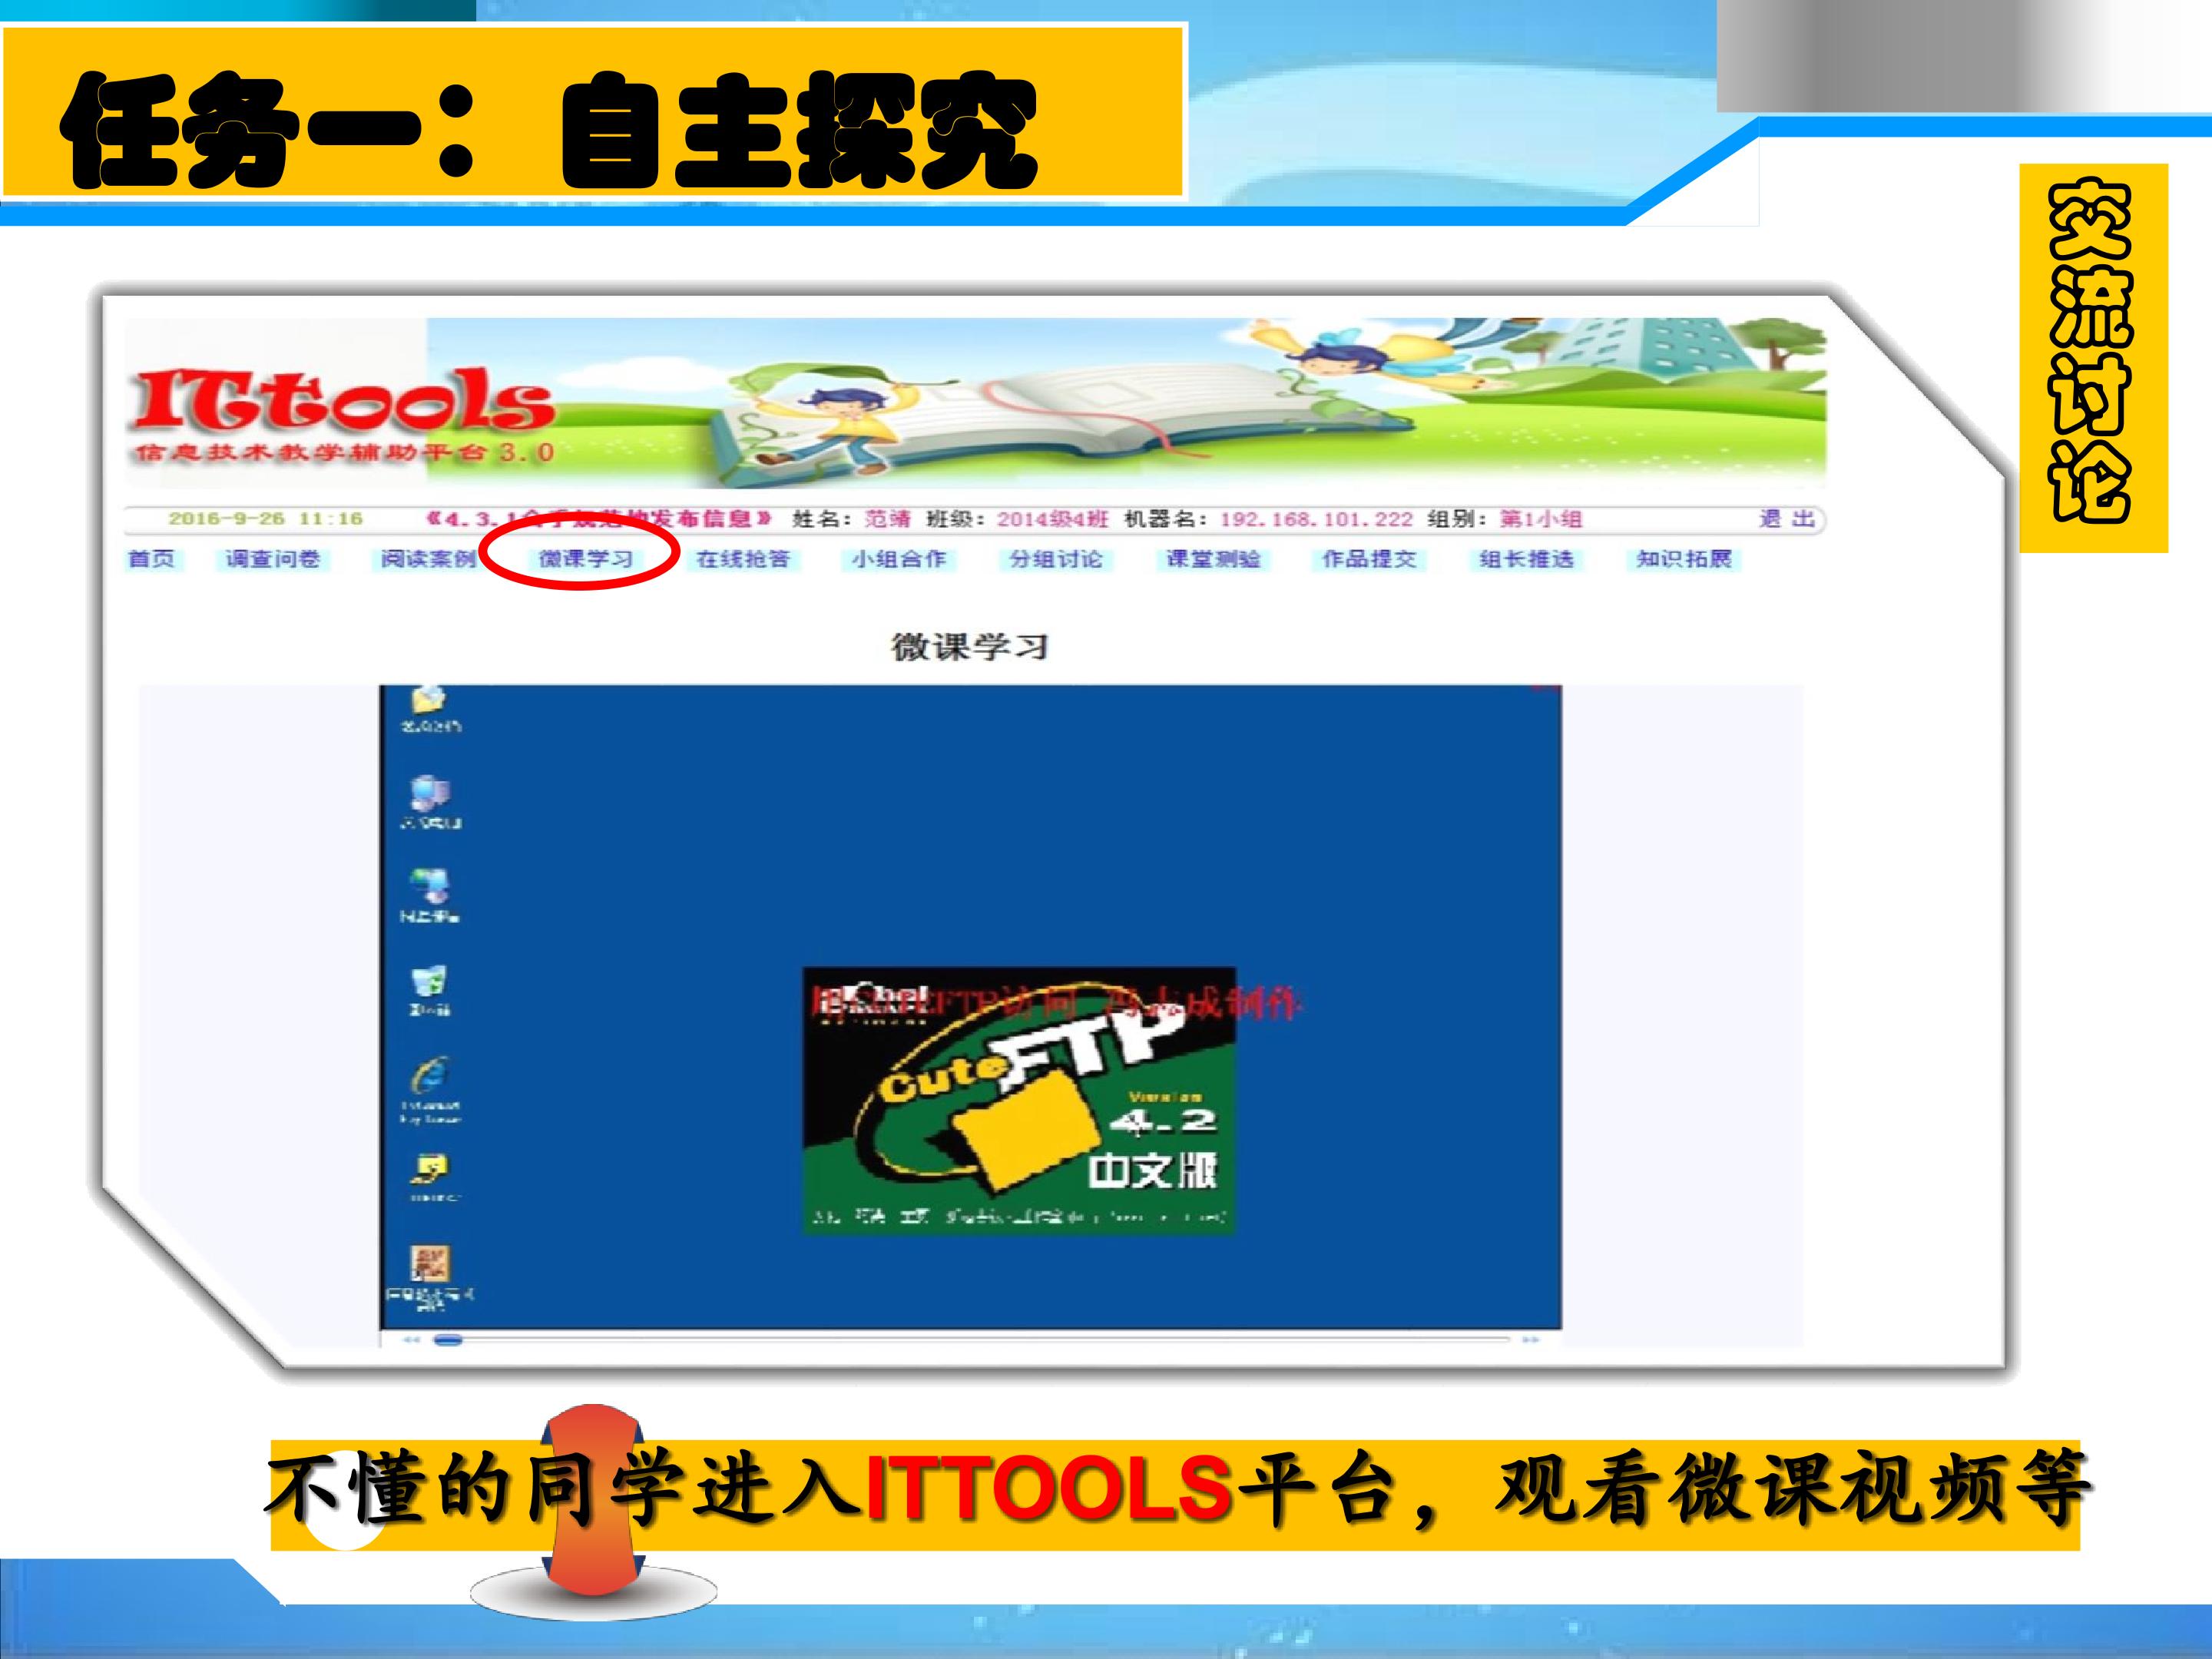This screenshot has width=2212, height=1659.
Task: Select the 在线抢答 menu item
Action: click(x=743, y=558)
